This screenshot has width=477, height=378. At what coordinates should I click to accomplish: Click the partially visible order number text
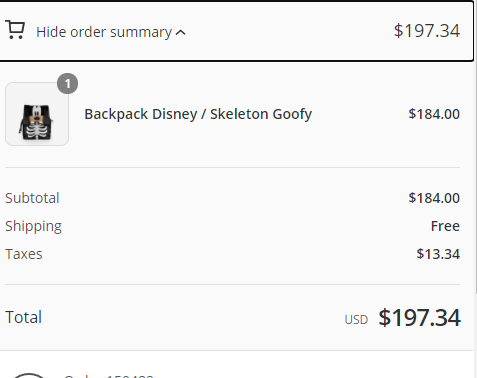109,376
